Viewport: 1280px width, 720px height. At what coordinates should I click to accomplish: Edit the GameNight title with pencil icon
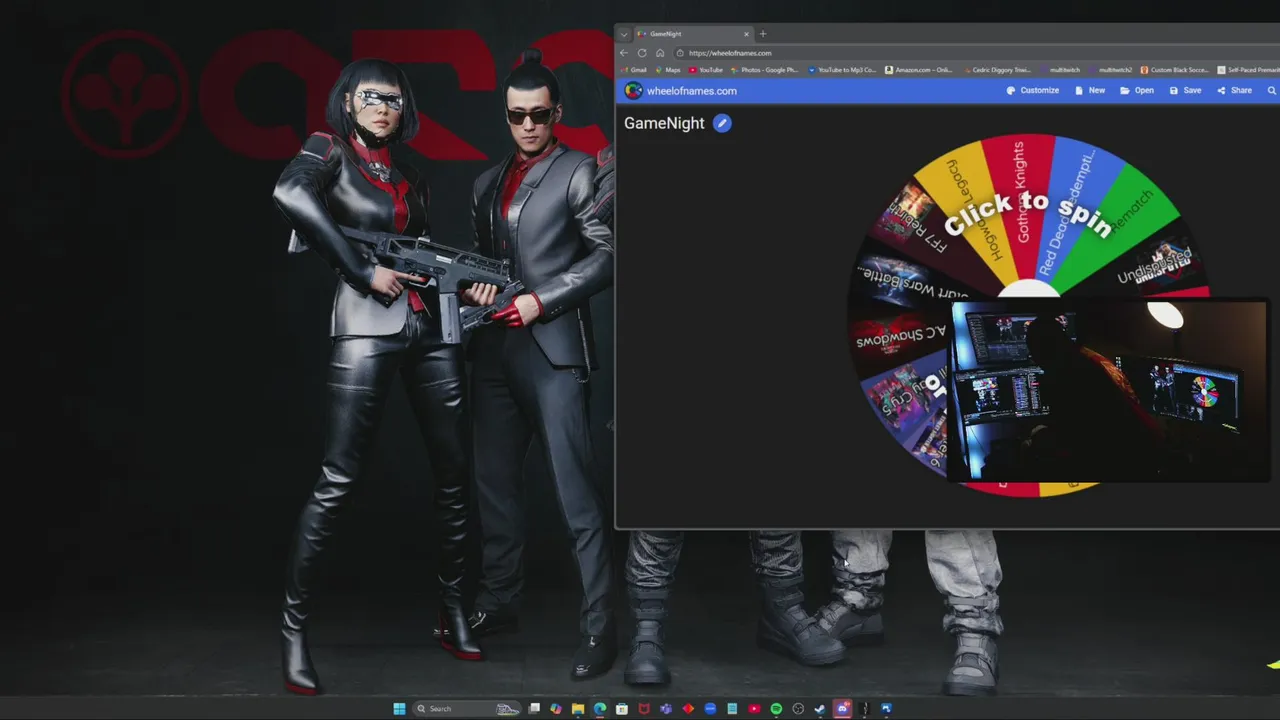coord(722,123)
